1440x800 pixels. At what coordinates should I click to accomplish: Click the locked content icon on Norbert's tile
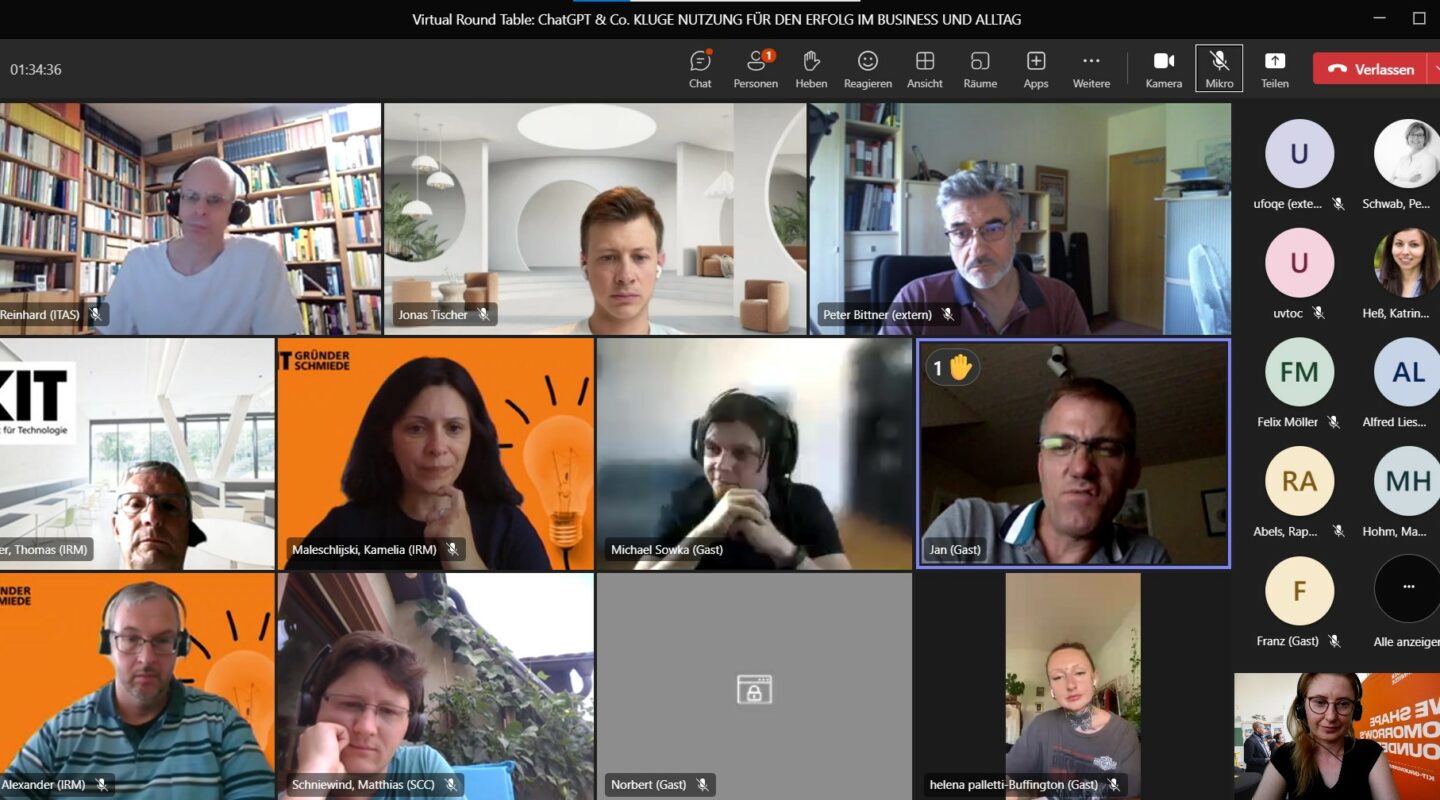pos(754,689)
